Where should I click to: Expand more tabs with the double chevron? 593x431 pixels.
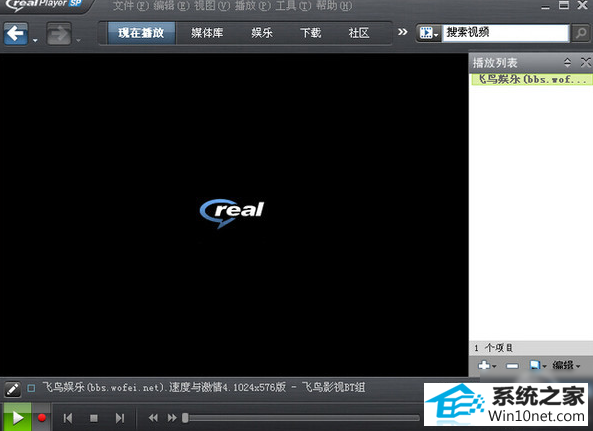402,32
